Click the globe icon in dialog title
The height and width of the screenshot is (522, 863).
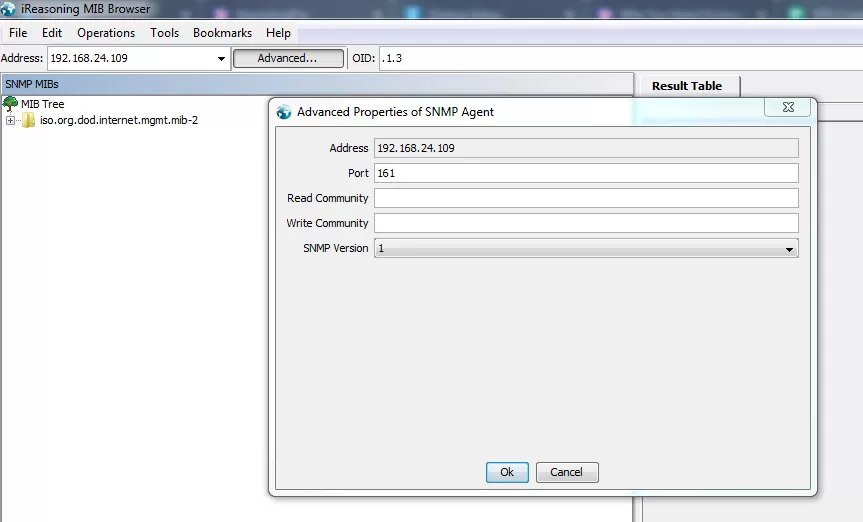pyautogui.click(x=284, y=112)
